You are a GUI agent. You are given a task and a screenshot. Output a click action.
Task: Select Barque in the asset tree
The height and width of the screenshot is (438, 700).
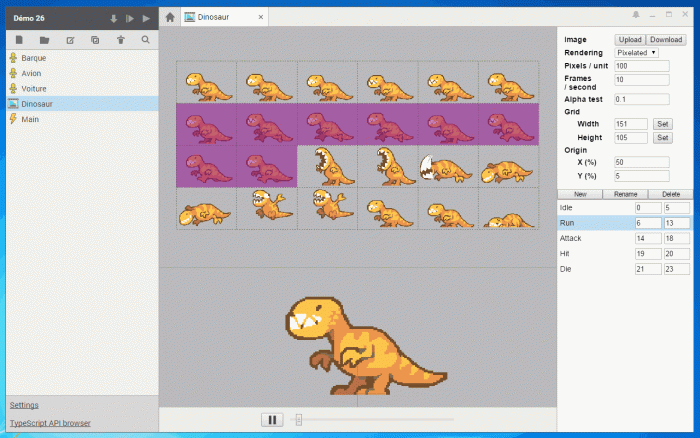click(x=82, y=58)
